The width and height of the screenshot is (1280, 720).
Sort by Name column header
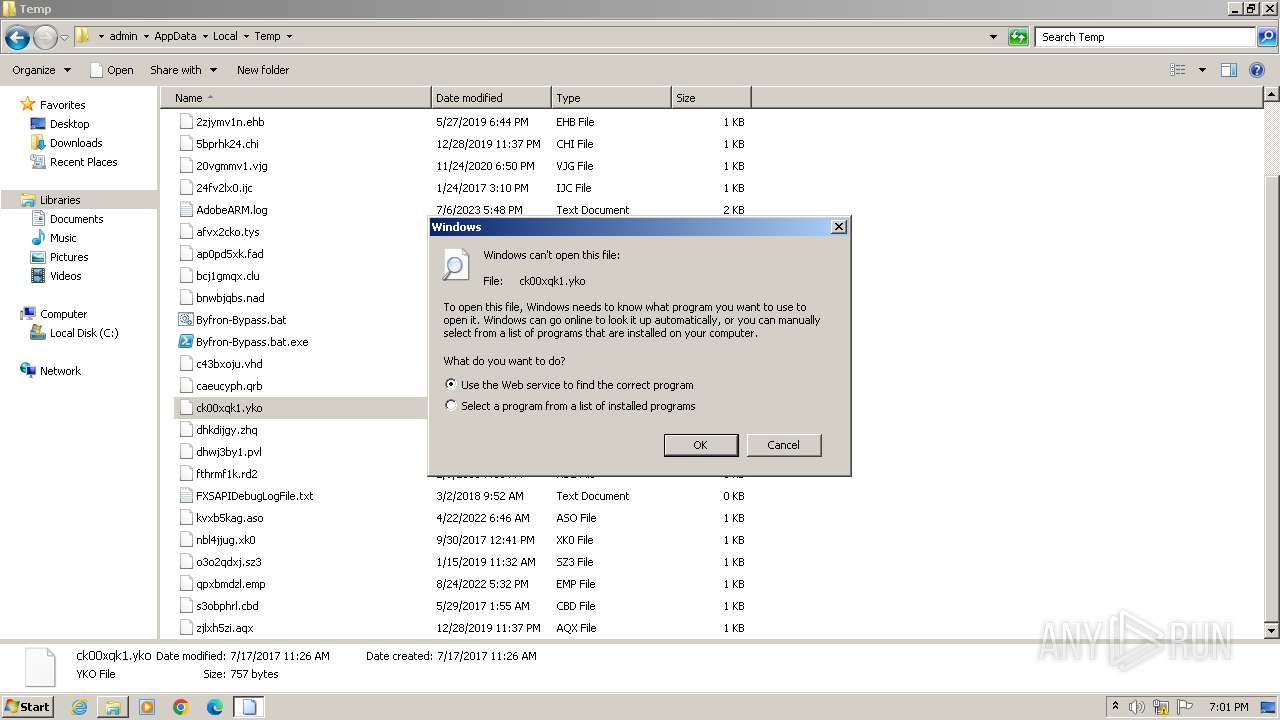click(295, 98)
